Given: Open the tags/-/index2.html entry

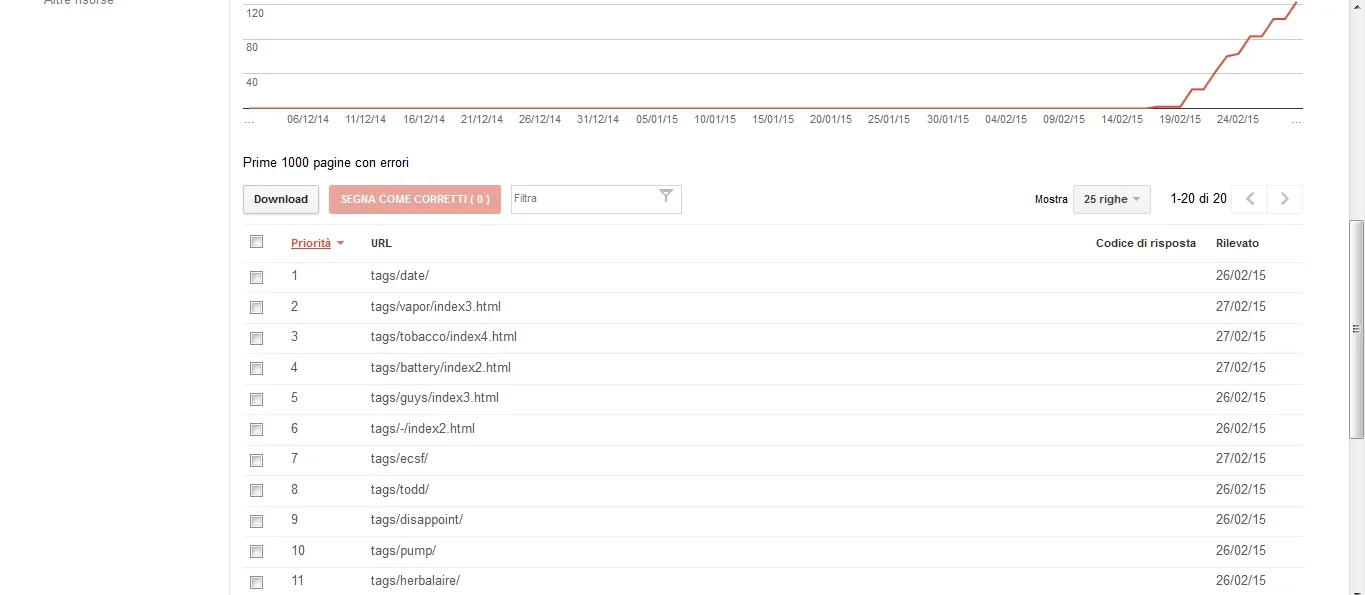Looking at the screenshot, I should pyautogui.click(x=422, y=428).
